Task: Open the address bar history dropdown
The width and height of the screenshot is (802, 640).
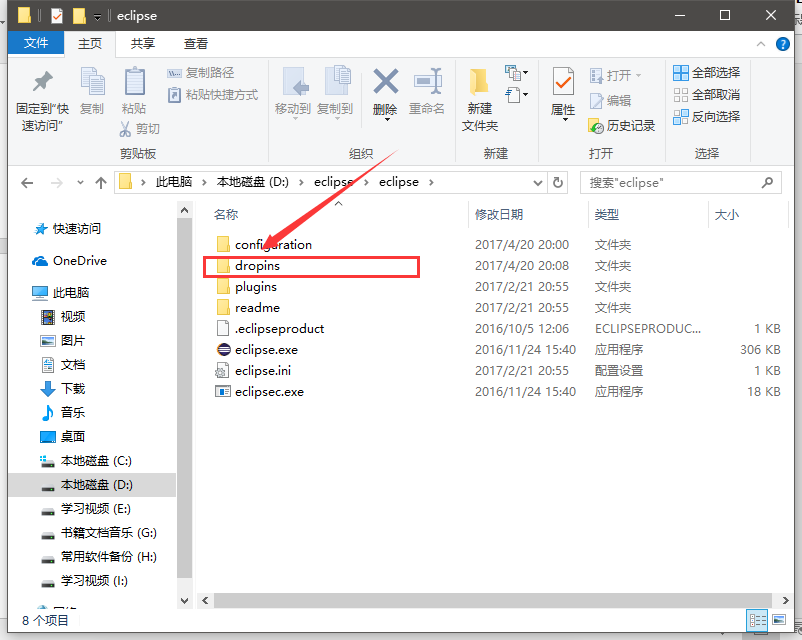Action: coord(538,183)
